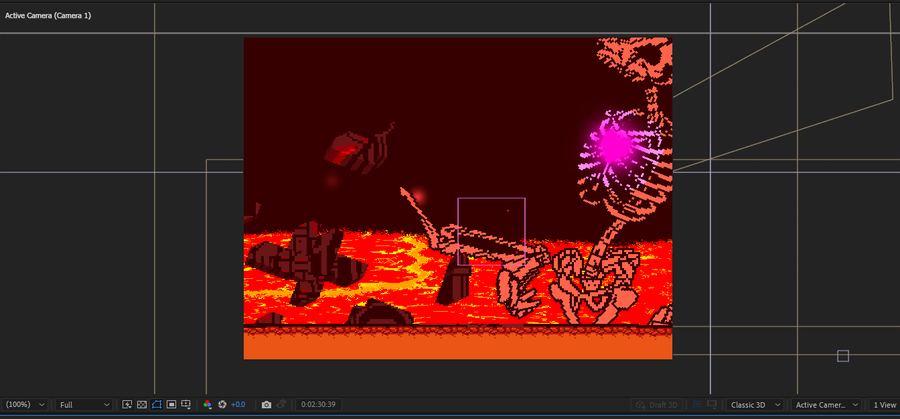Toggle the Fast Previews icon
This screenshot has width=900, height=419.
click(x=127, y=405)
